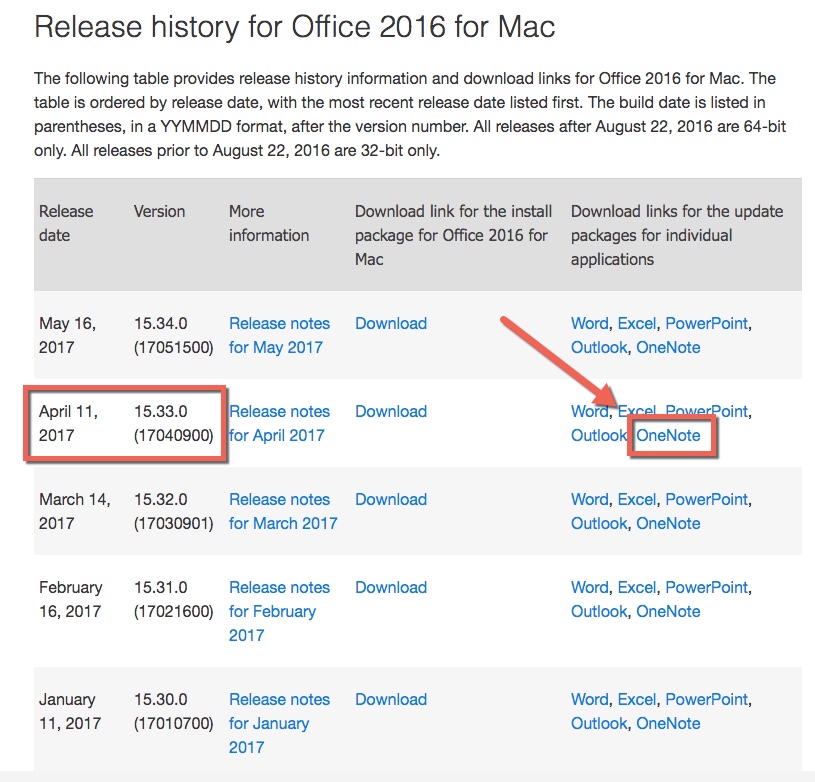Click the 'Version' column header
The width and height of the screenshot is (815, 782).
(x=159, y=211)
